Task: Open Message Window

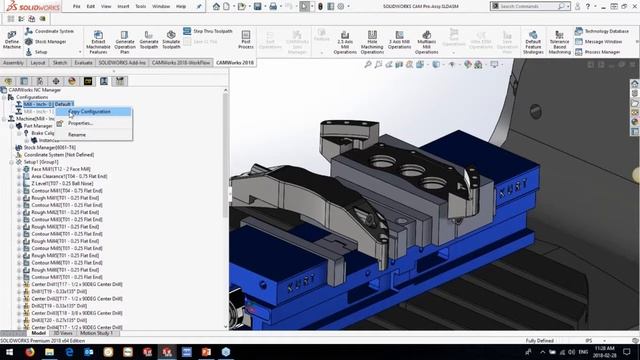Action: pyautogui.click(x=598, y=42)
